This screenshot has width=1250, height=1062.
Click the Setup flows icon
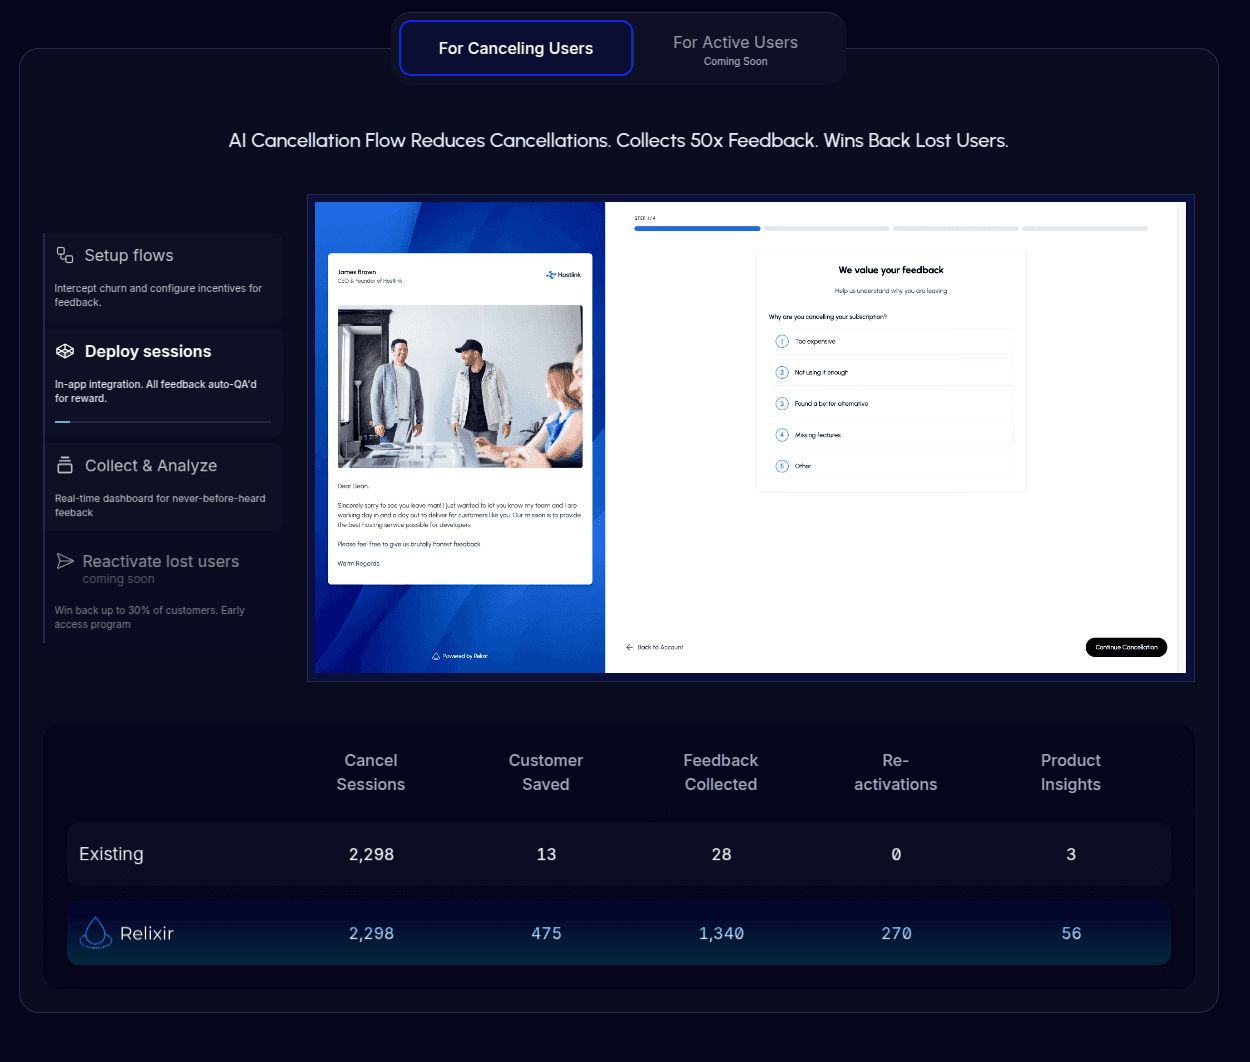pos(65,255)
